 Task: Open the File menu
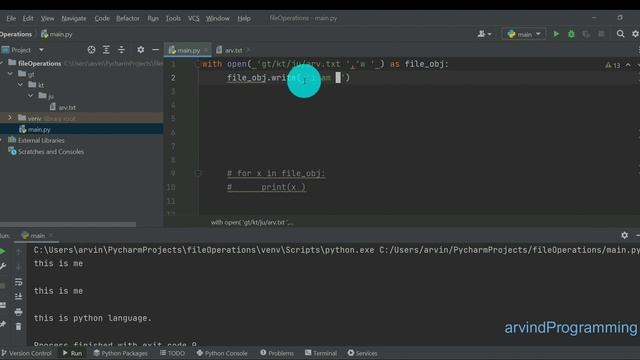pyautogui.click(x=11, y=18)
